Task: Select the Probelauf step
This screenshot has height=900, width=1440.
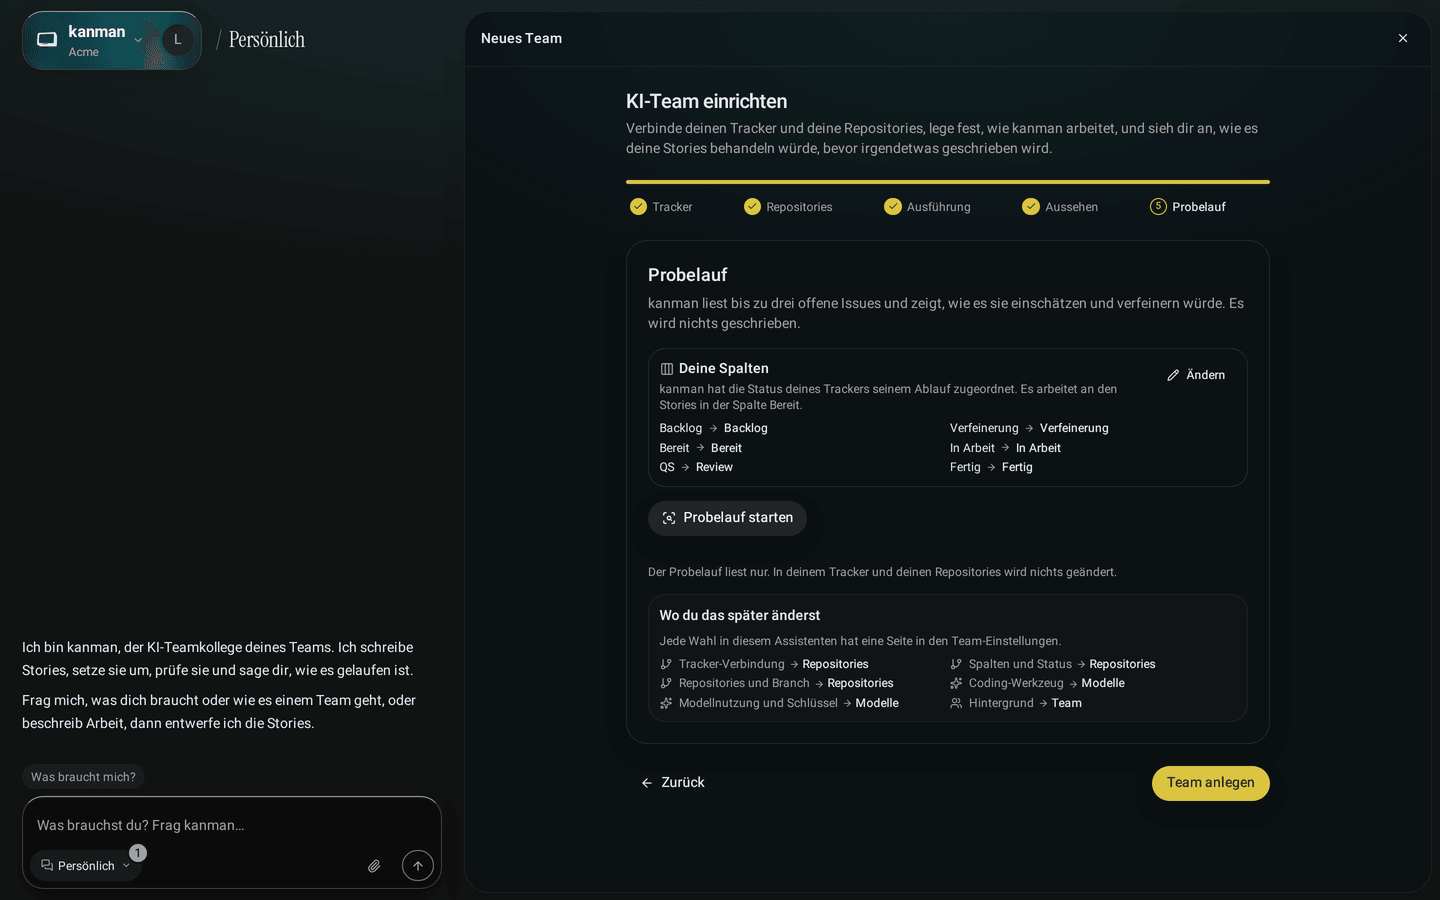Action: click(x=1188, y=207)
